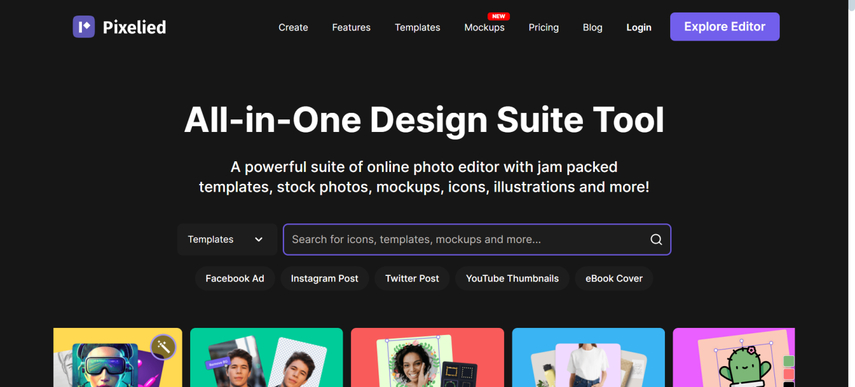855x387 pixels.
Task: Click the Login link
Action: [x=639, y=27]
